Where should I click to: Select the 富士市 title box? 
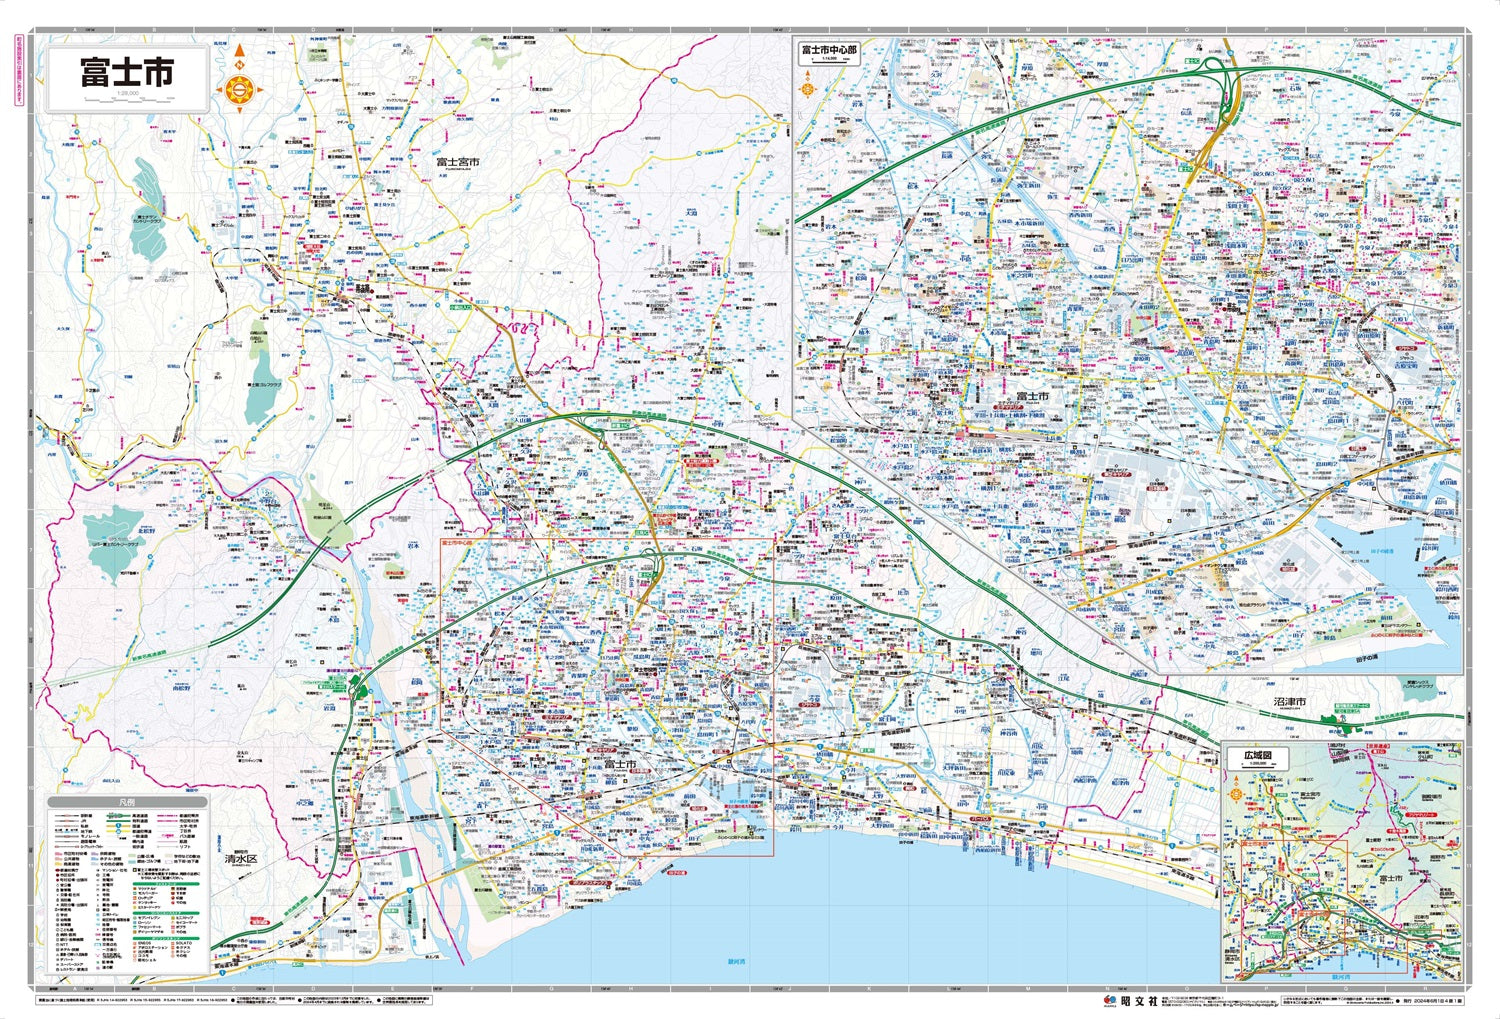pyautogui.click(x=126, y=72)
